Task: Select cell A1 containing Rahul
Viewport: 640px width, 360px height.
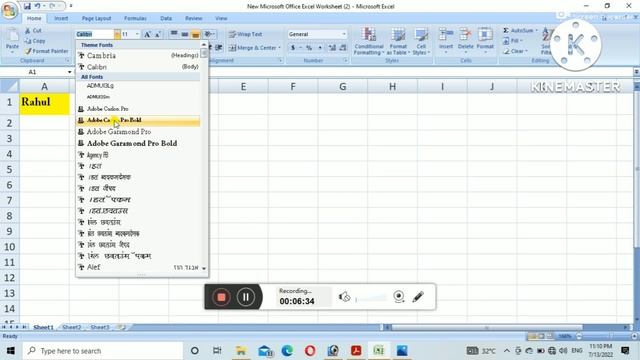Action: pos(44,104)
